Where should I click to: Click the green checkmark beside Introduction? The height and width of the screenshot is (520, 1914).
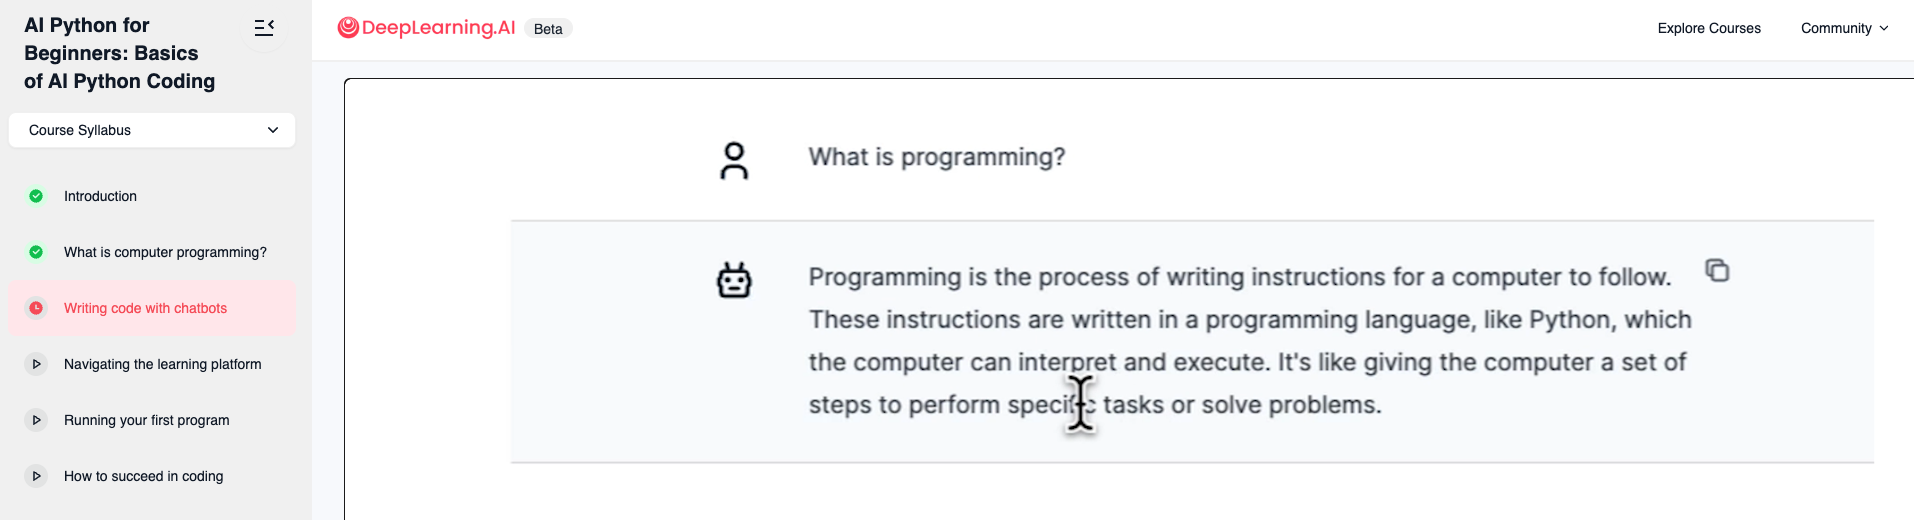[x=36, y=196]
